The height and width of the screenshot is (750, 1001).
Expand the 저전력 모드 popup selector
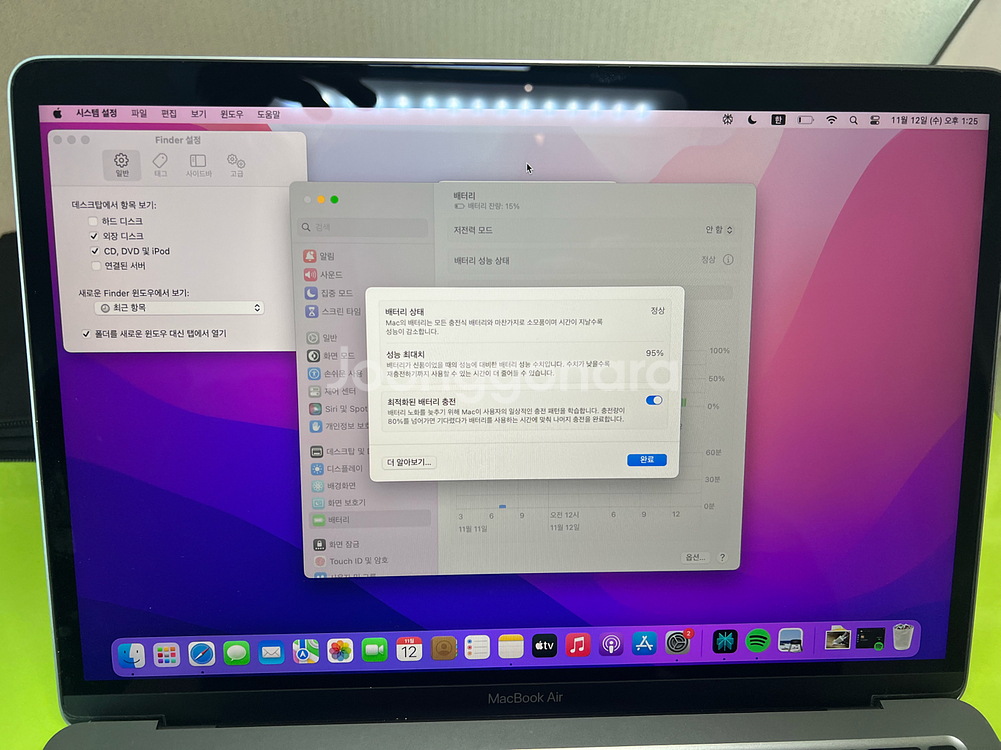point(718,230)
